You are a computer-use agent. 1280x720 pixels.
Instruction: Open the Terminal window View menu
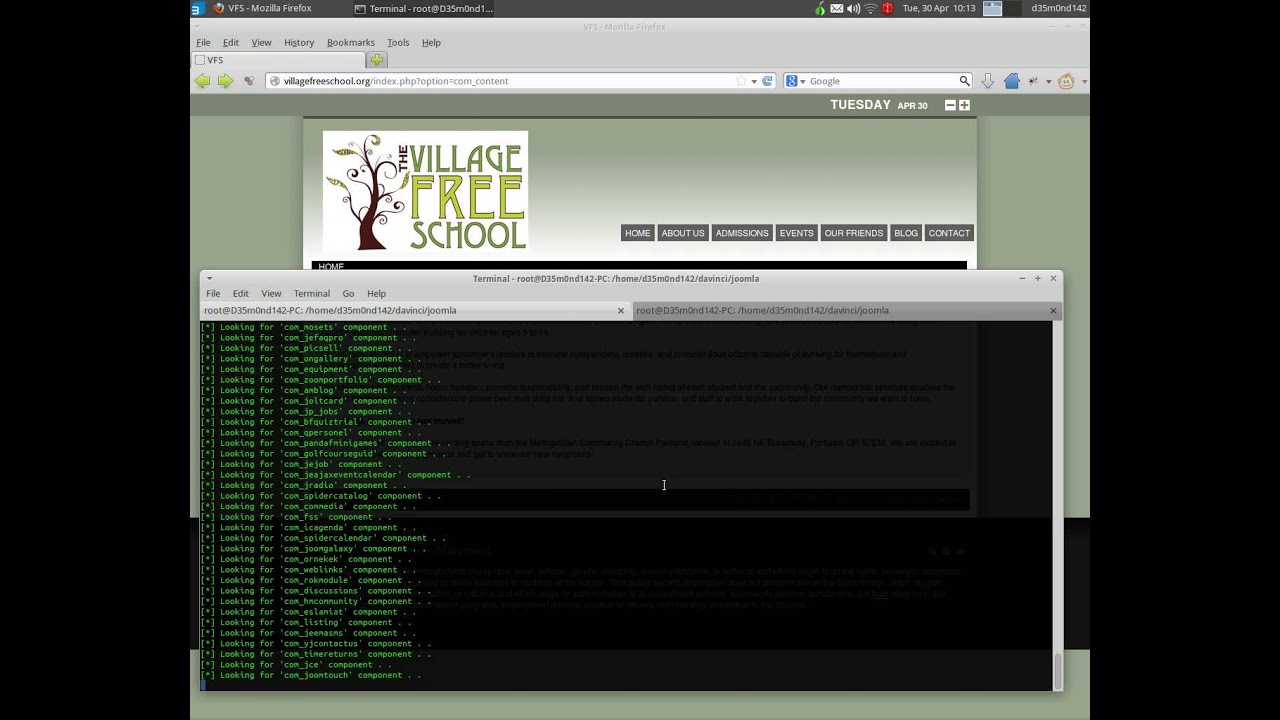pos(271,293)
